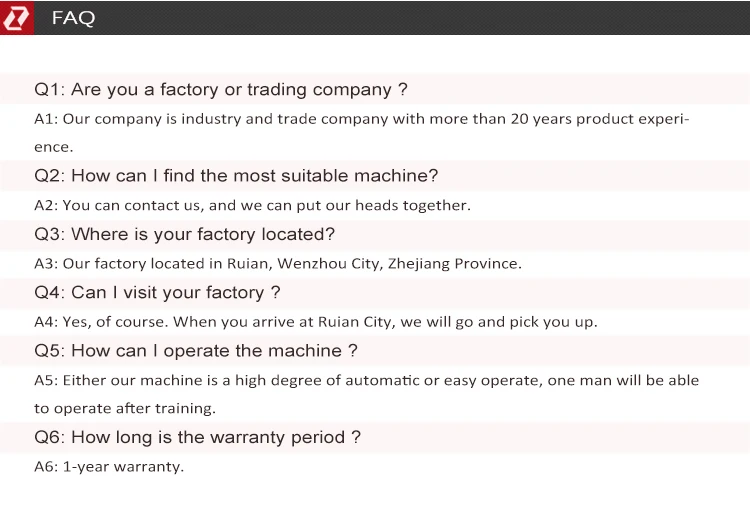Click the red logo icon in the header

[17, 18]
